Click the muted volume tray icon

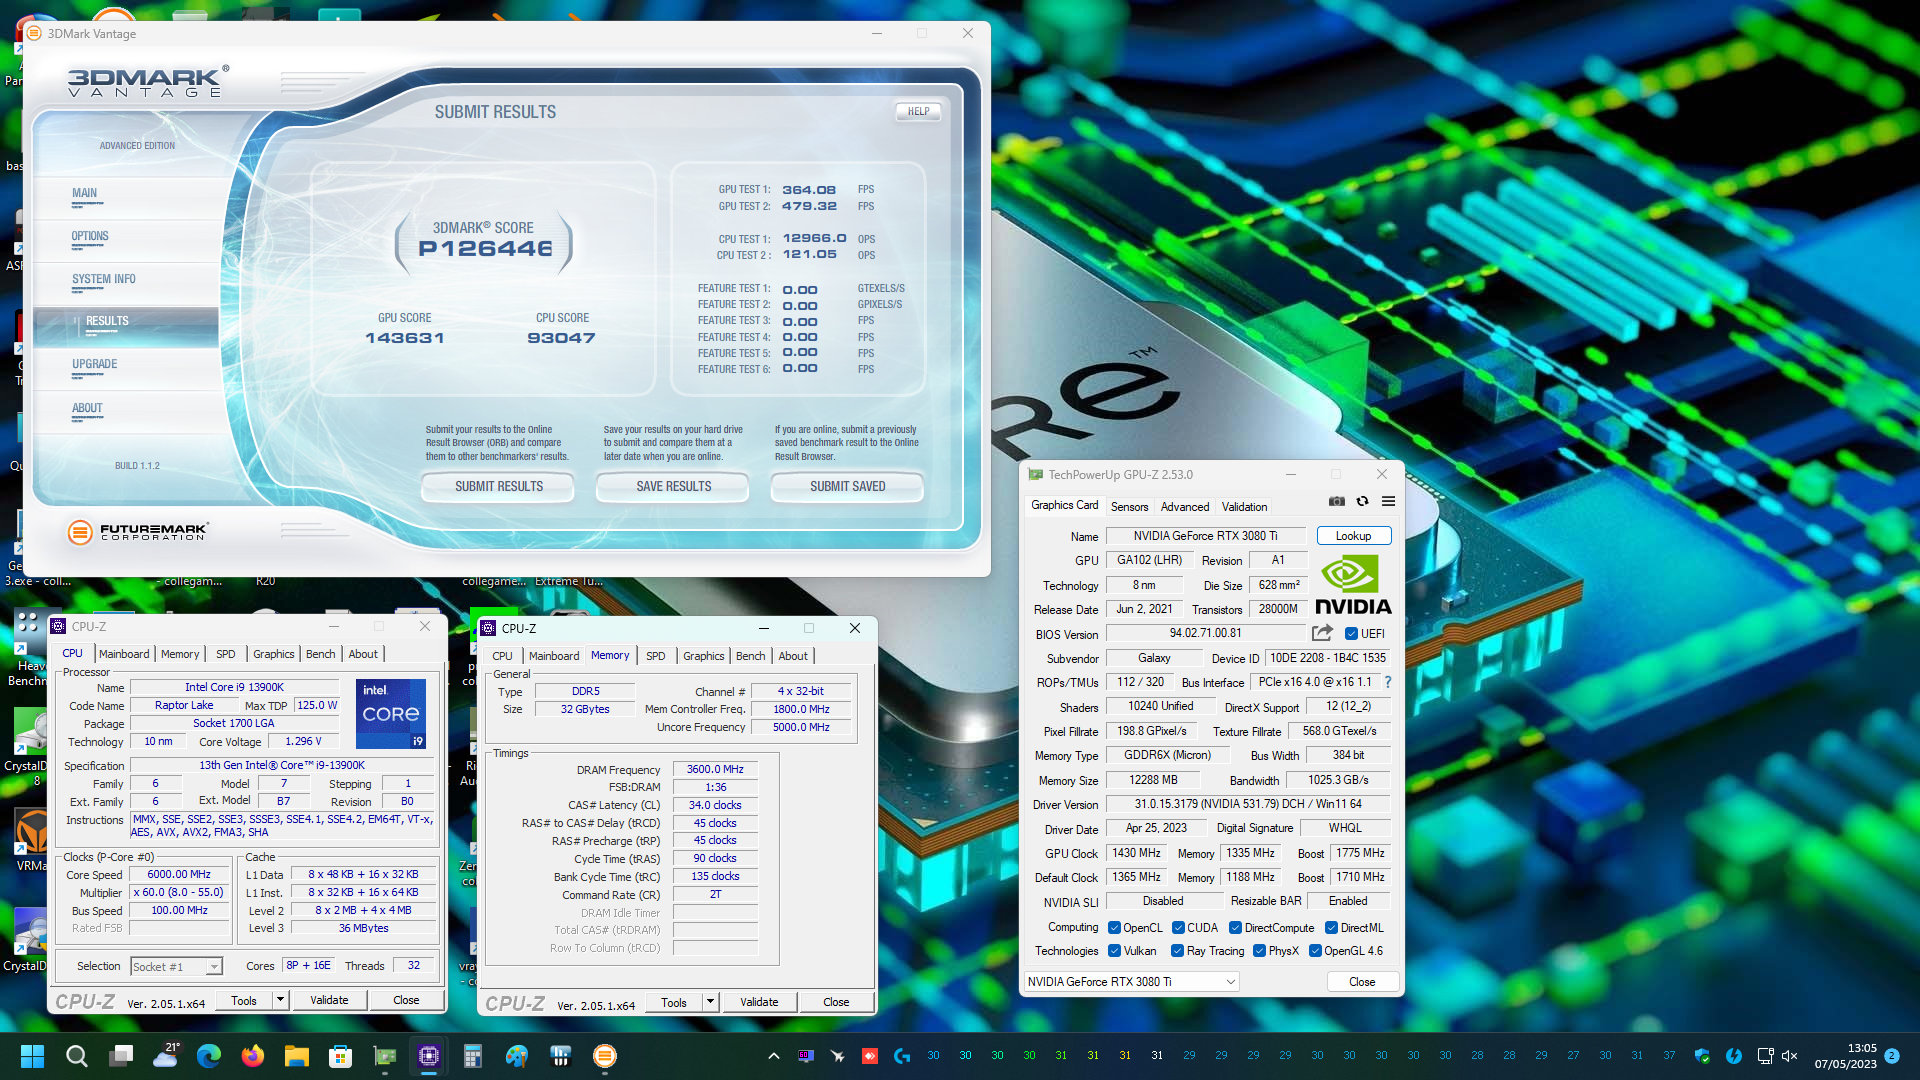tap(1790, 1056)
